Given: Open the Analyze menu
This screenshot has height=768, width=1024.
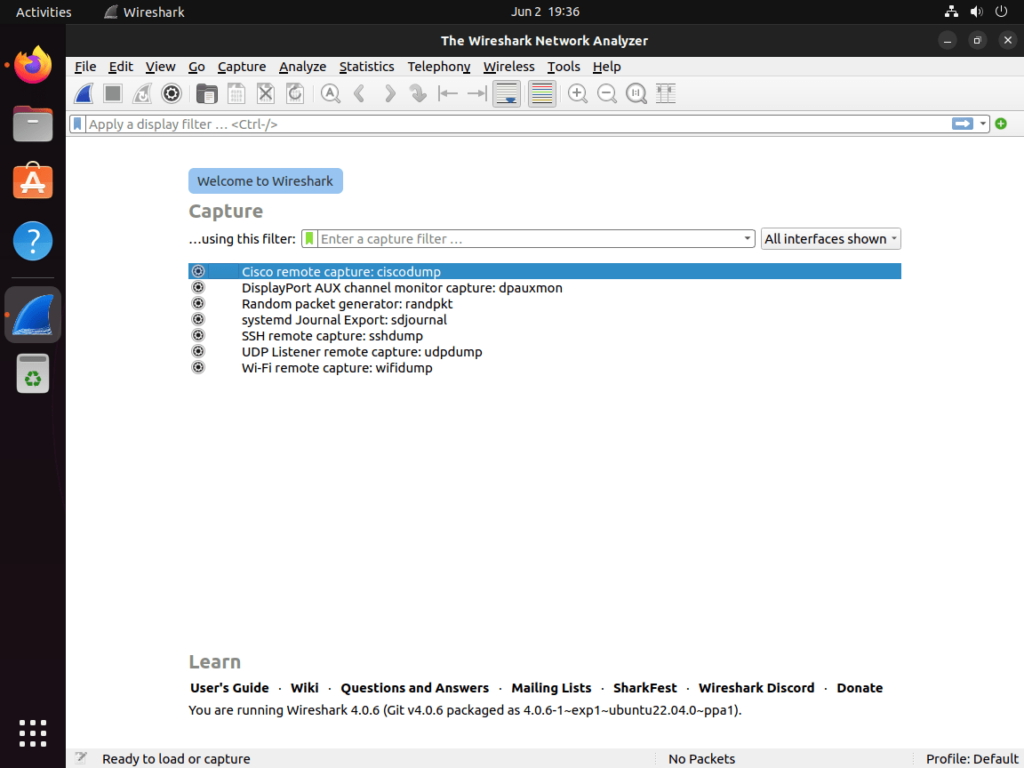Looking at the screenshot, I should [302, 67].
